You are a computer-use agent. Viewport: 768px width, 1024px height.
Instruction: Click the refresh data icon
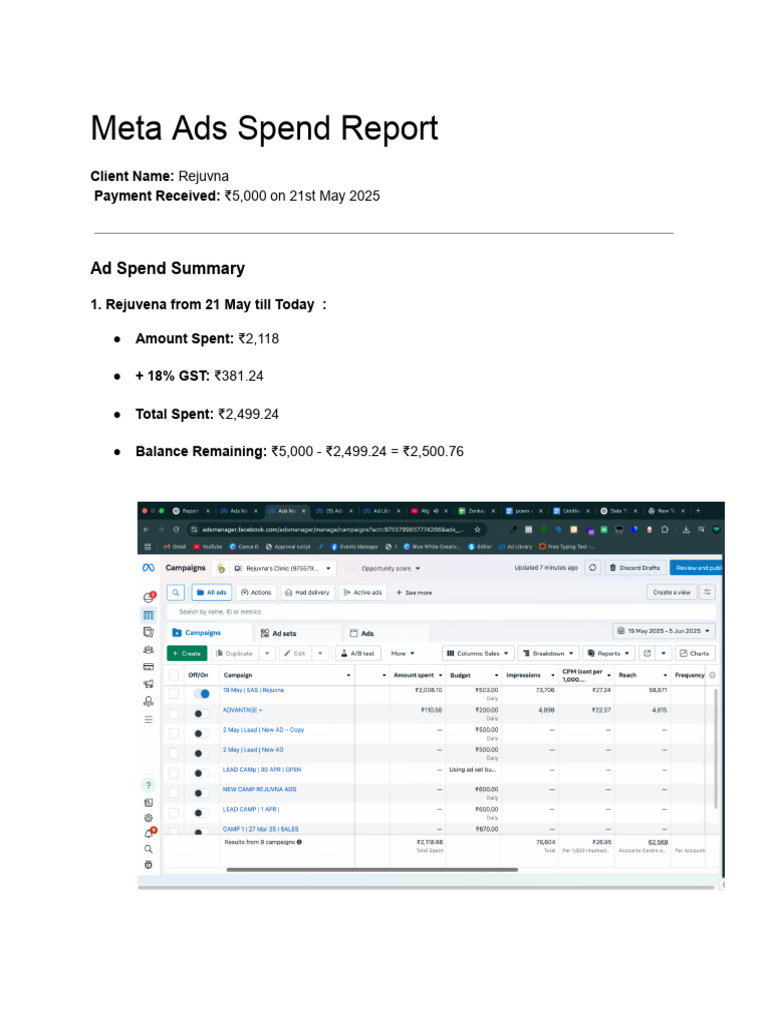pyautogui.click(x=593, y=568)
